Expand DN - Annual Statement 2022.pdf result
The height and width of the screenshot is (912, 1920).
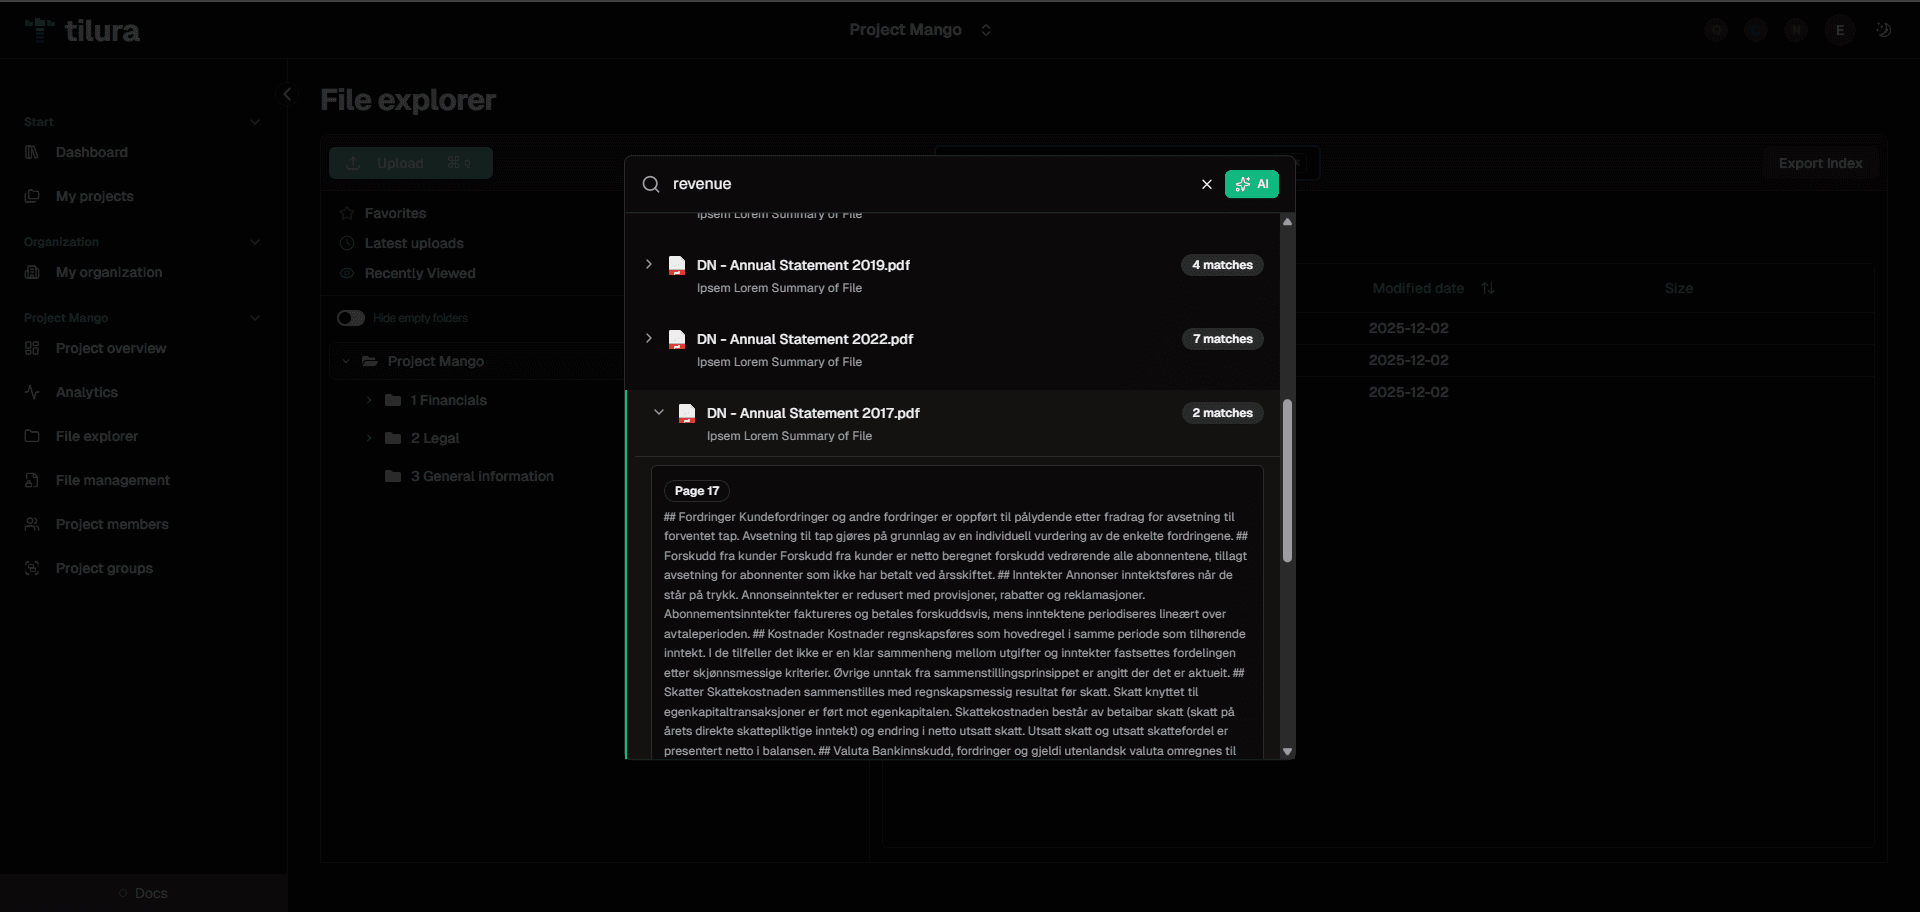click(649, 339)
